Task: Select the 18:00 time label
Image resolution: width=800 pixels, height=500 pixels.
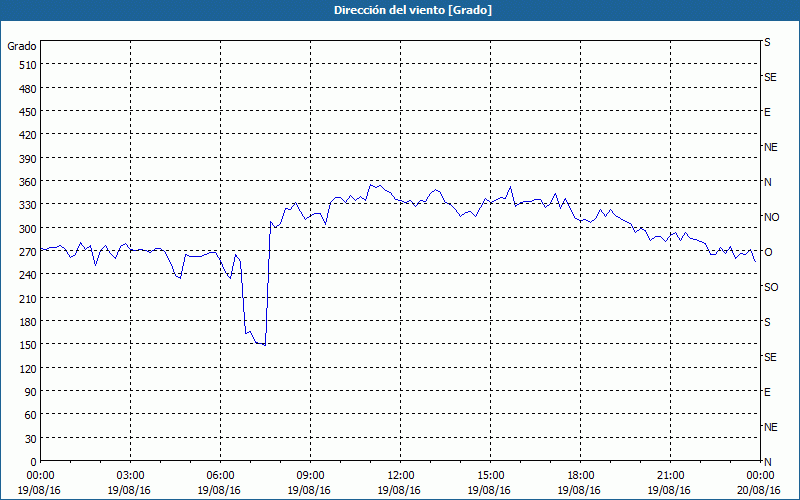Action: (580, 476)
